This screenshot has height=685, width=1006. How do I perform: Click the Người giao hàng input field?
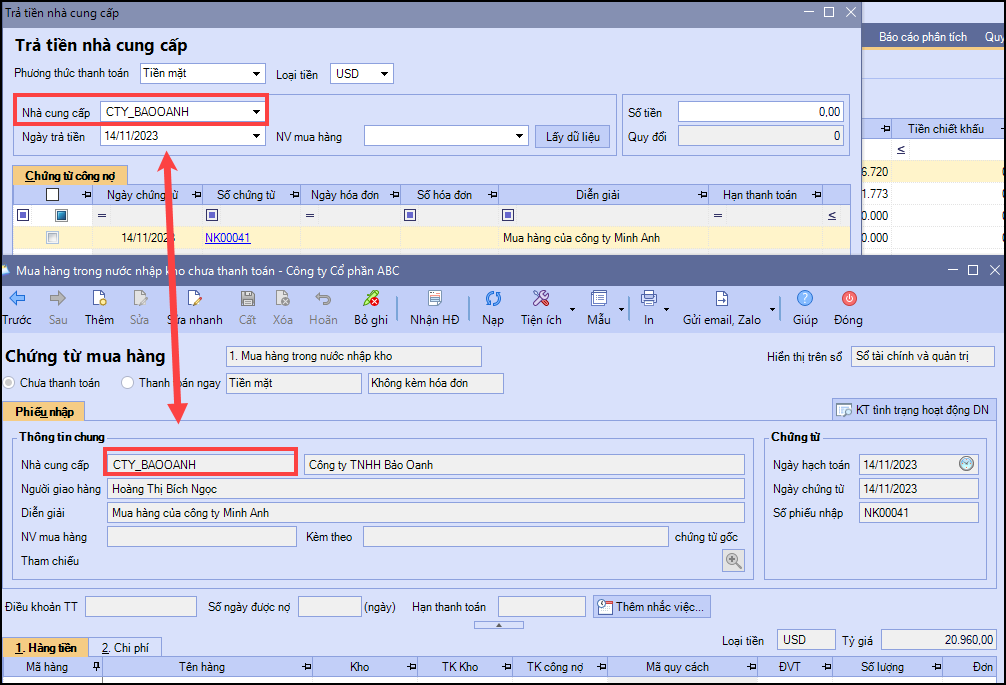tap(425, 489)
